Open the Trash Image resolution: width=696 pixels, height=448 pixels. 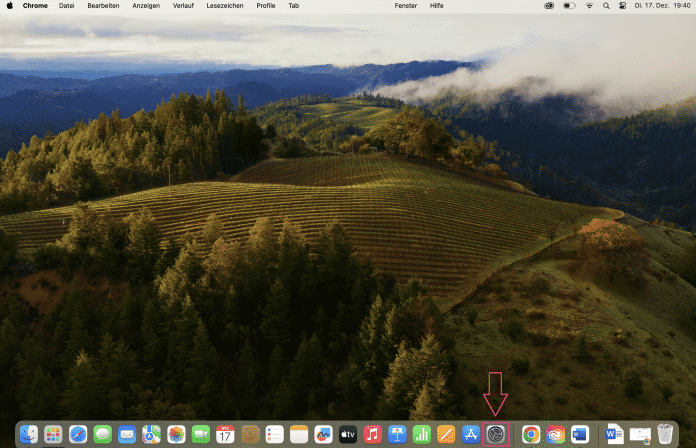pyautogui.click(x=665, y=434)
